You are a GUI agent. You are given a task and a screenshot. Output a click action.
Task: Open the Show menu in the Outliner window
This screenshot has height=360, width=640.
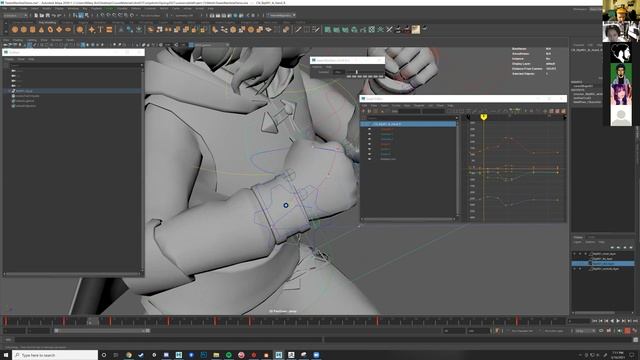[x=21, y=59]
